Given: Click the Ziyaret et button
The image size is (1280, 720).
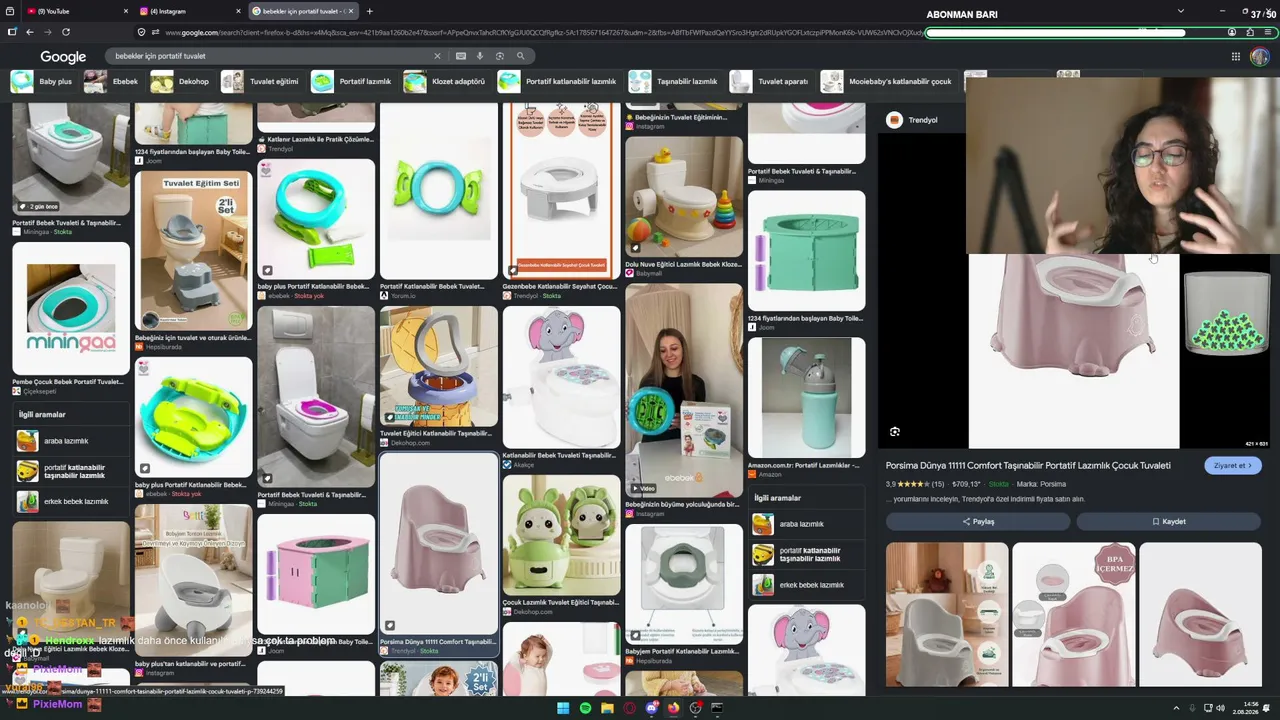Looking at the screenshot, I should click(1233, 465).
